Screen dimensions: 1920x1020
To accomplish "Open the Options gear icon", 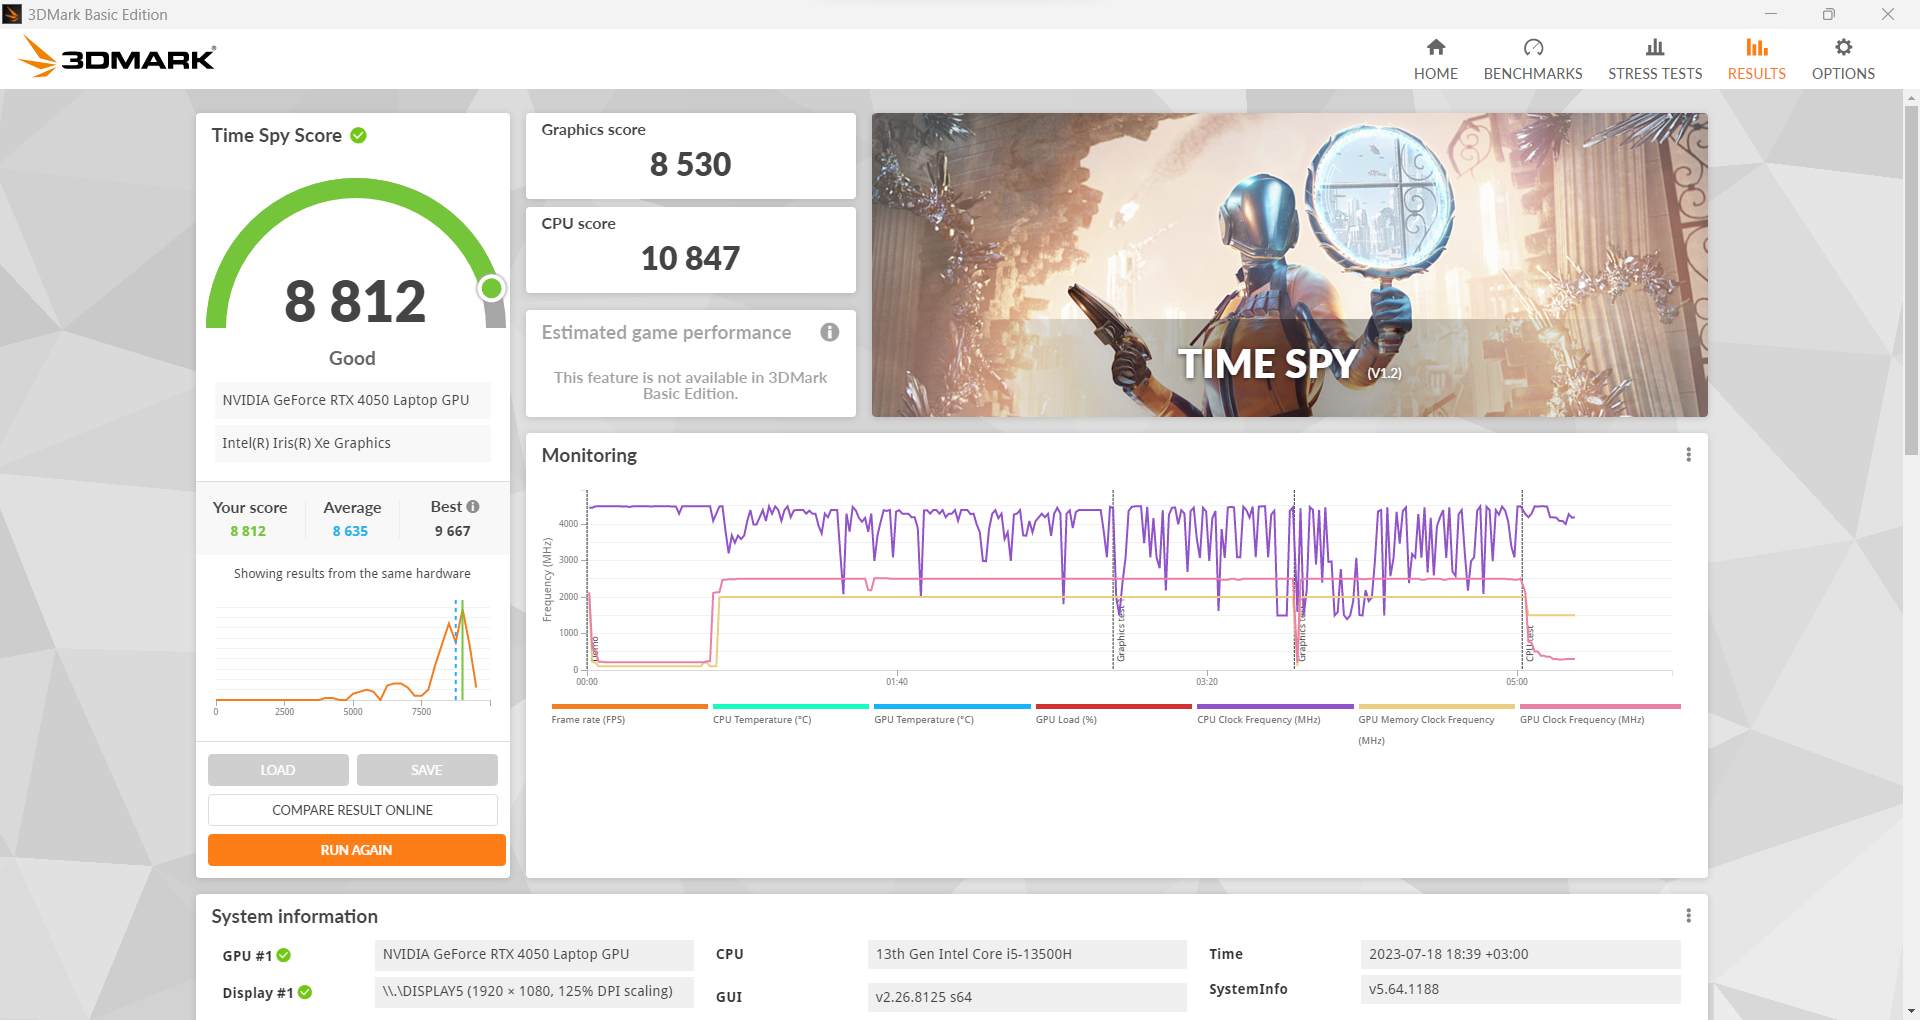I will click(x=1842, y=48).
